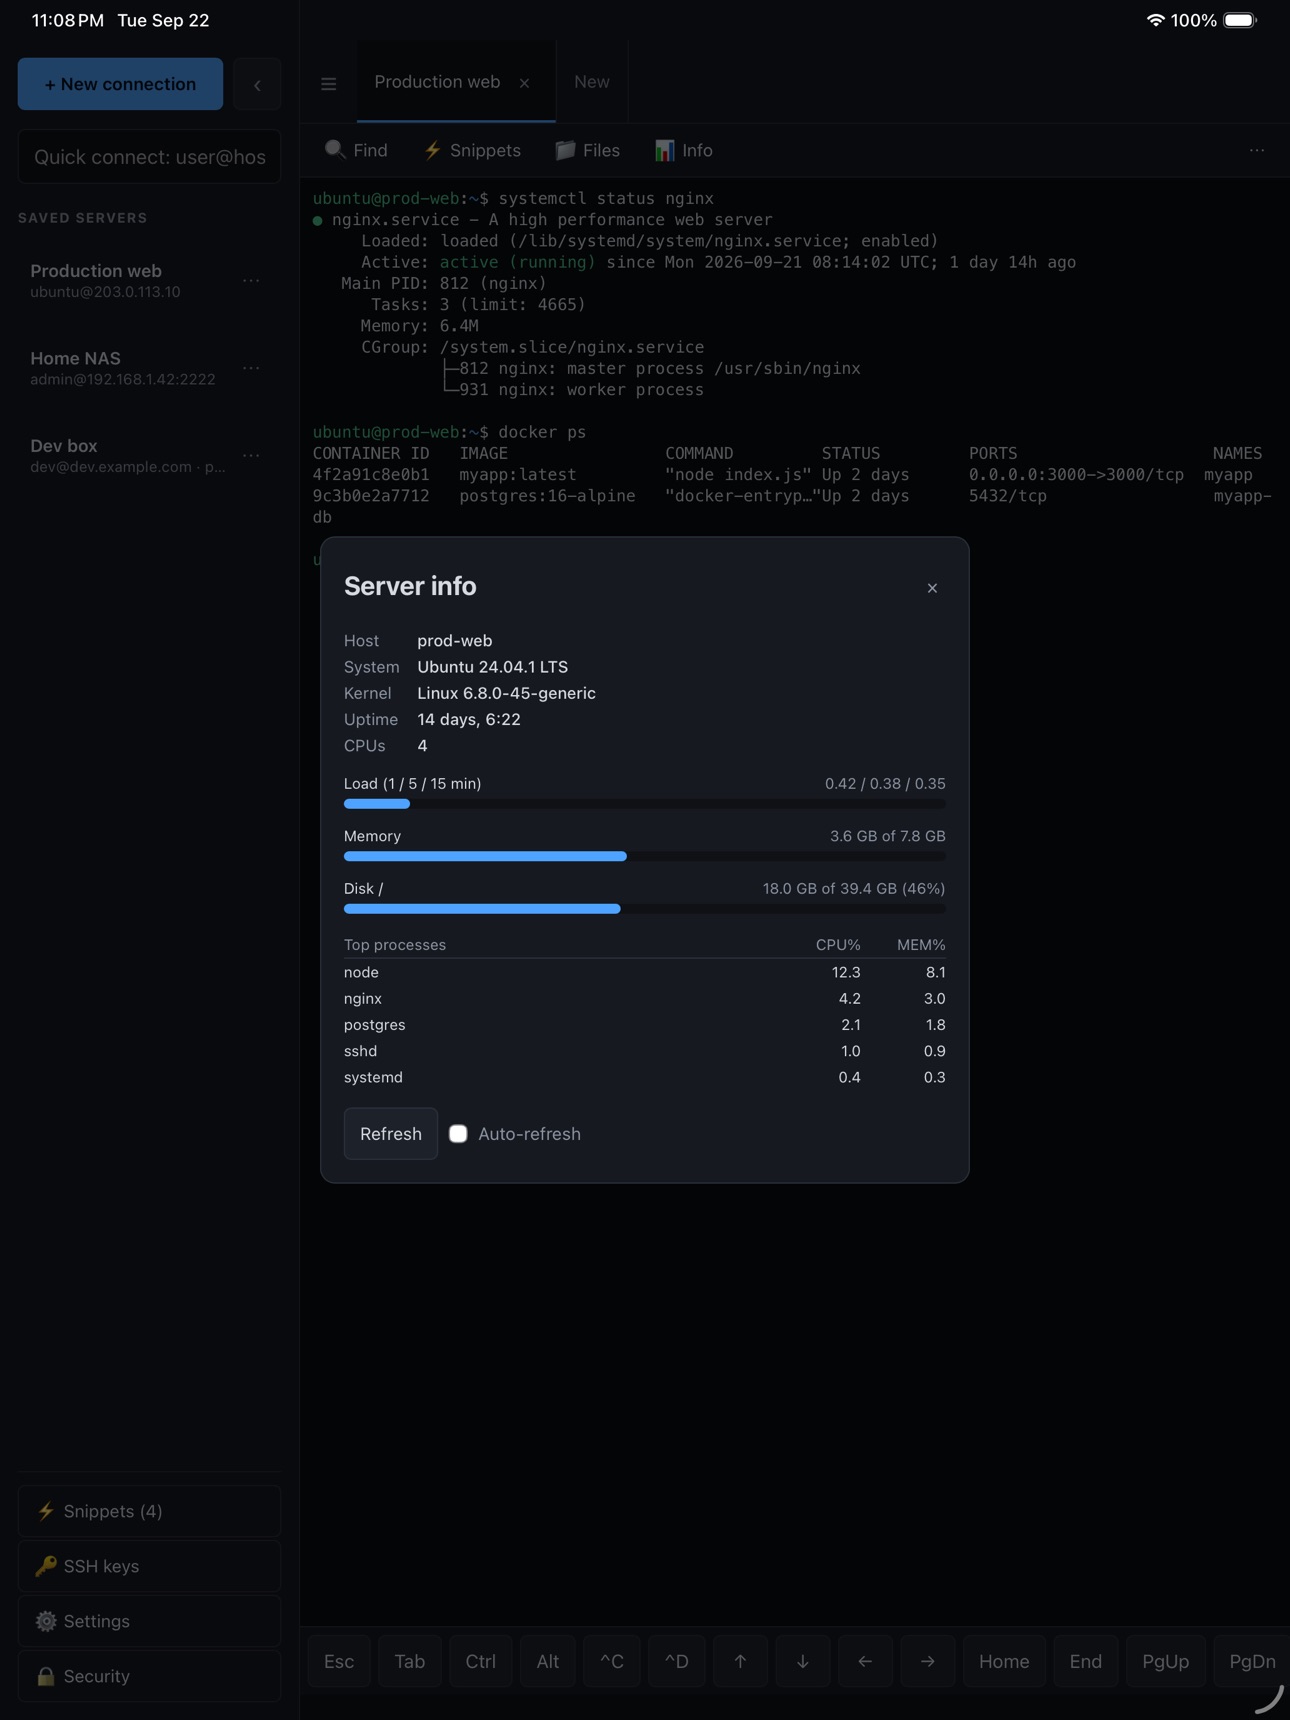Screen dimensions: 1290x1720
Task: Tap the Tab key on the key bar
Action: 410,1661
